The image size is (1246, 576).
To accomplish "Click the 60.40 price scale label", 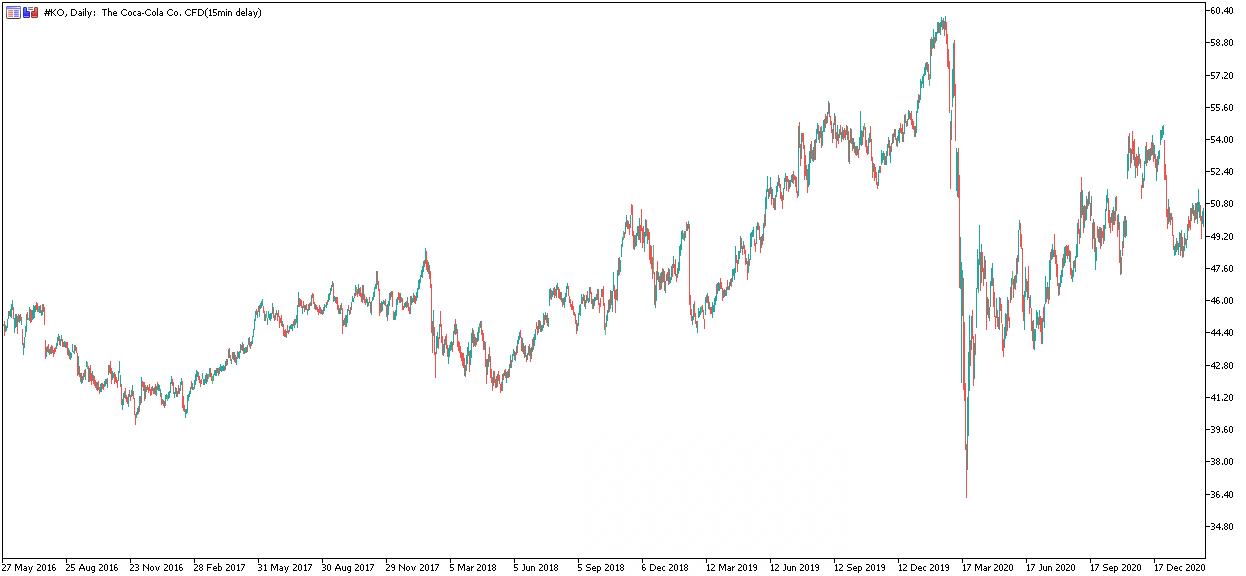I will click(1223, 11).
